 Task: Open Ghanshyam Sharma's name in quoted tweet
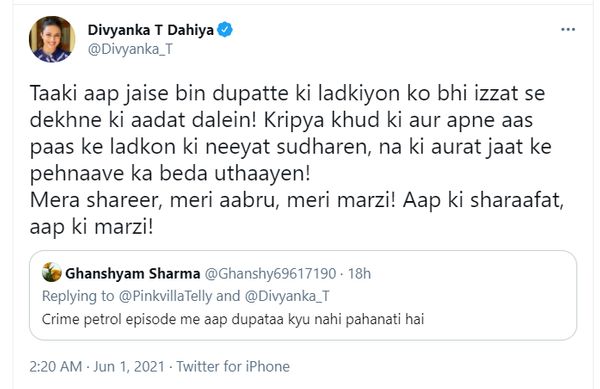pos(132,273)
